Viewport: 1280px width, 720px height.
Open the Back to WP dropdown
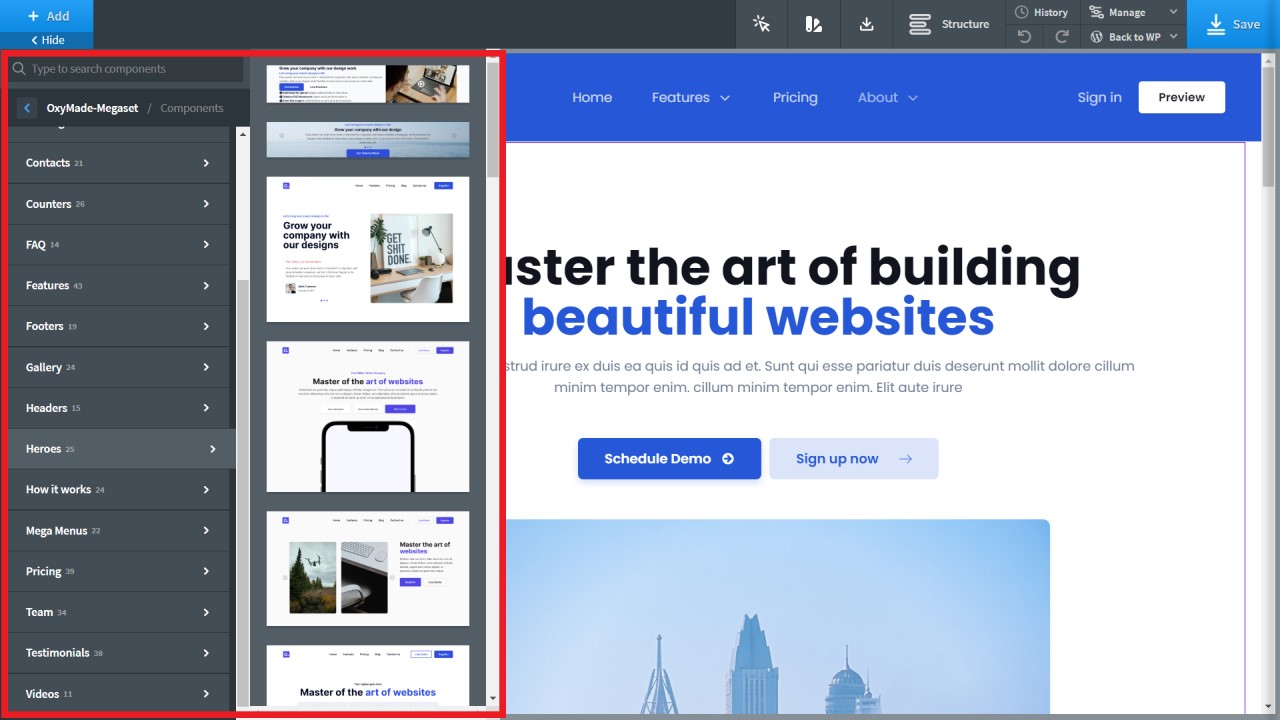tap(1133, 37)
